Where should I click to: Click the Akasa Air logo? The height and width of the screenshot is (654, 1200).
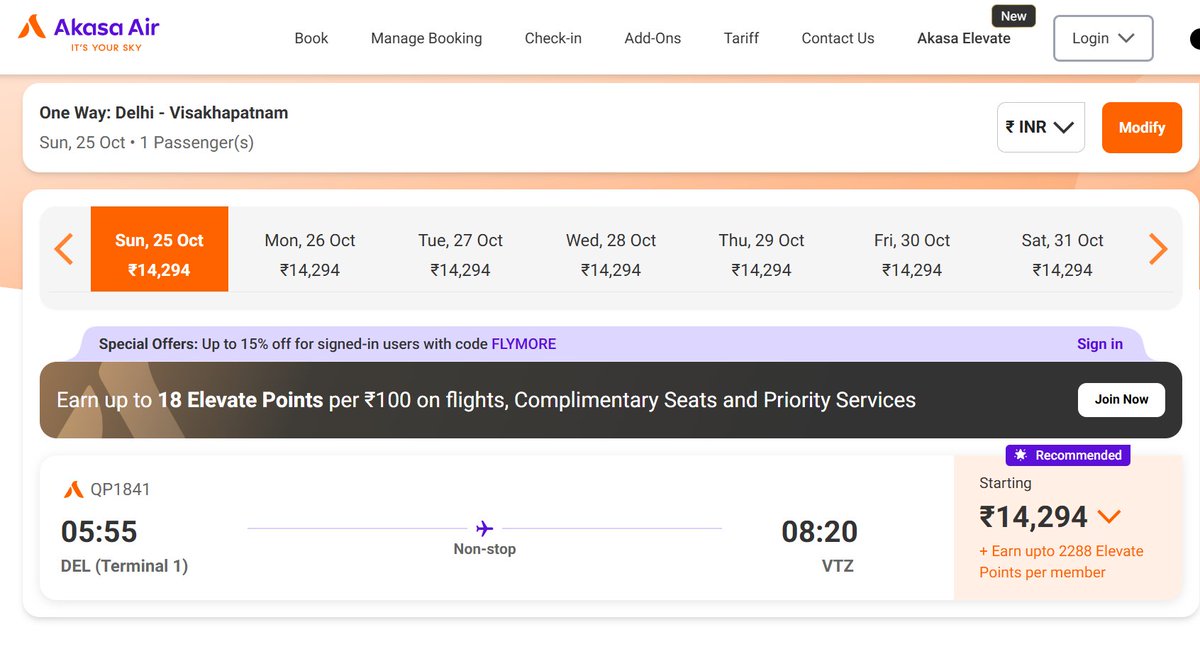point(88,33)
